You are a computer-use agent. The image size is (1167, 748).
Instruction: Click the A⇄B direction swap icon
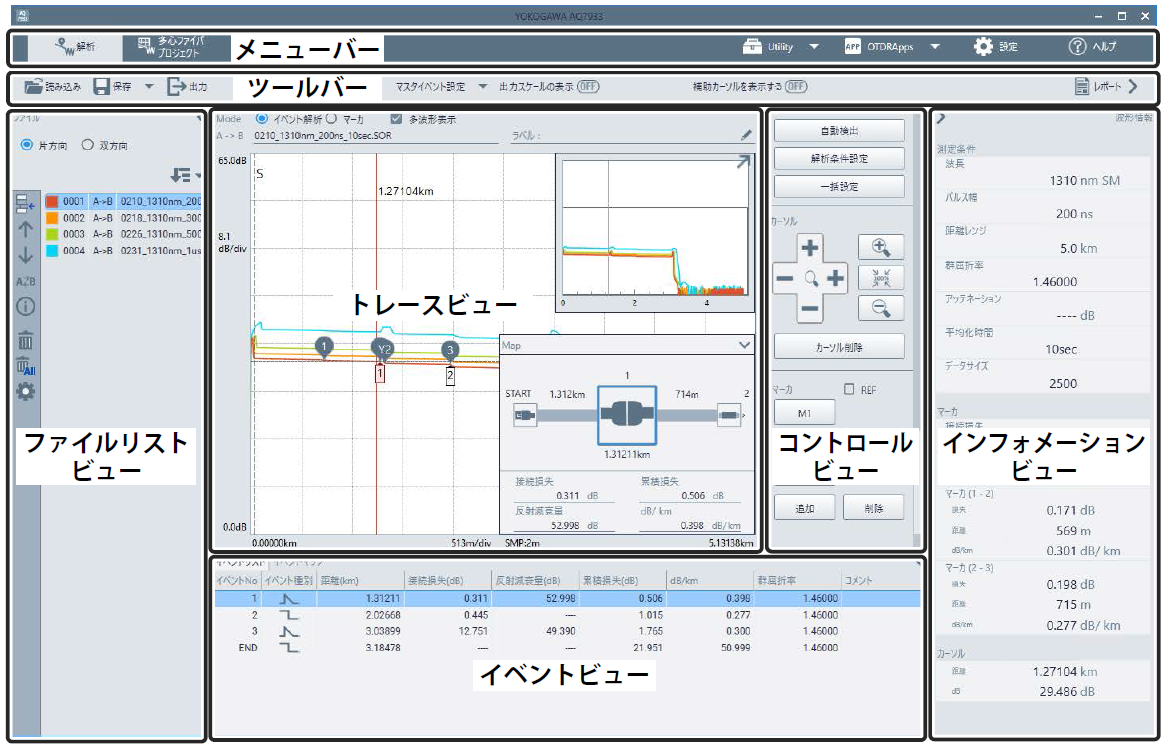(x=26, y=282)
